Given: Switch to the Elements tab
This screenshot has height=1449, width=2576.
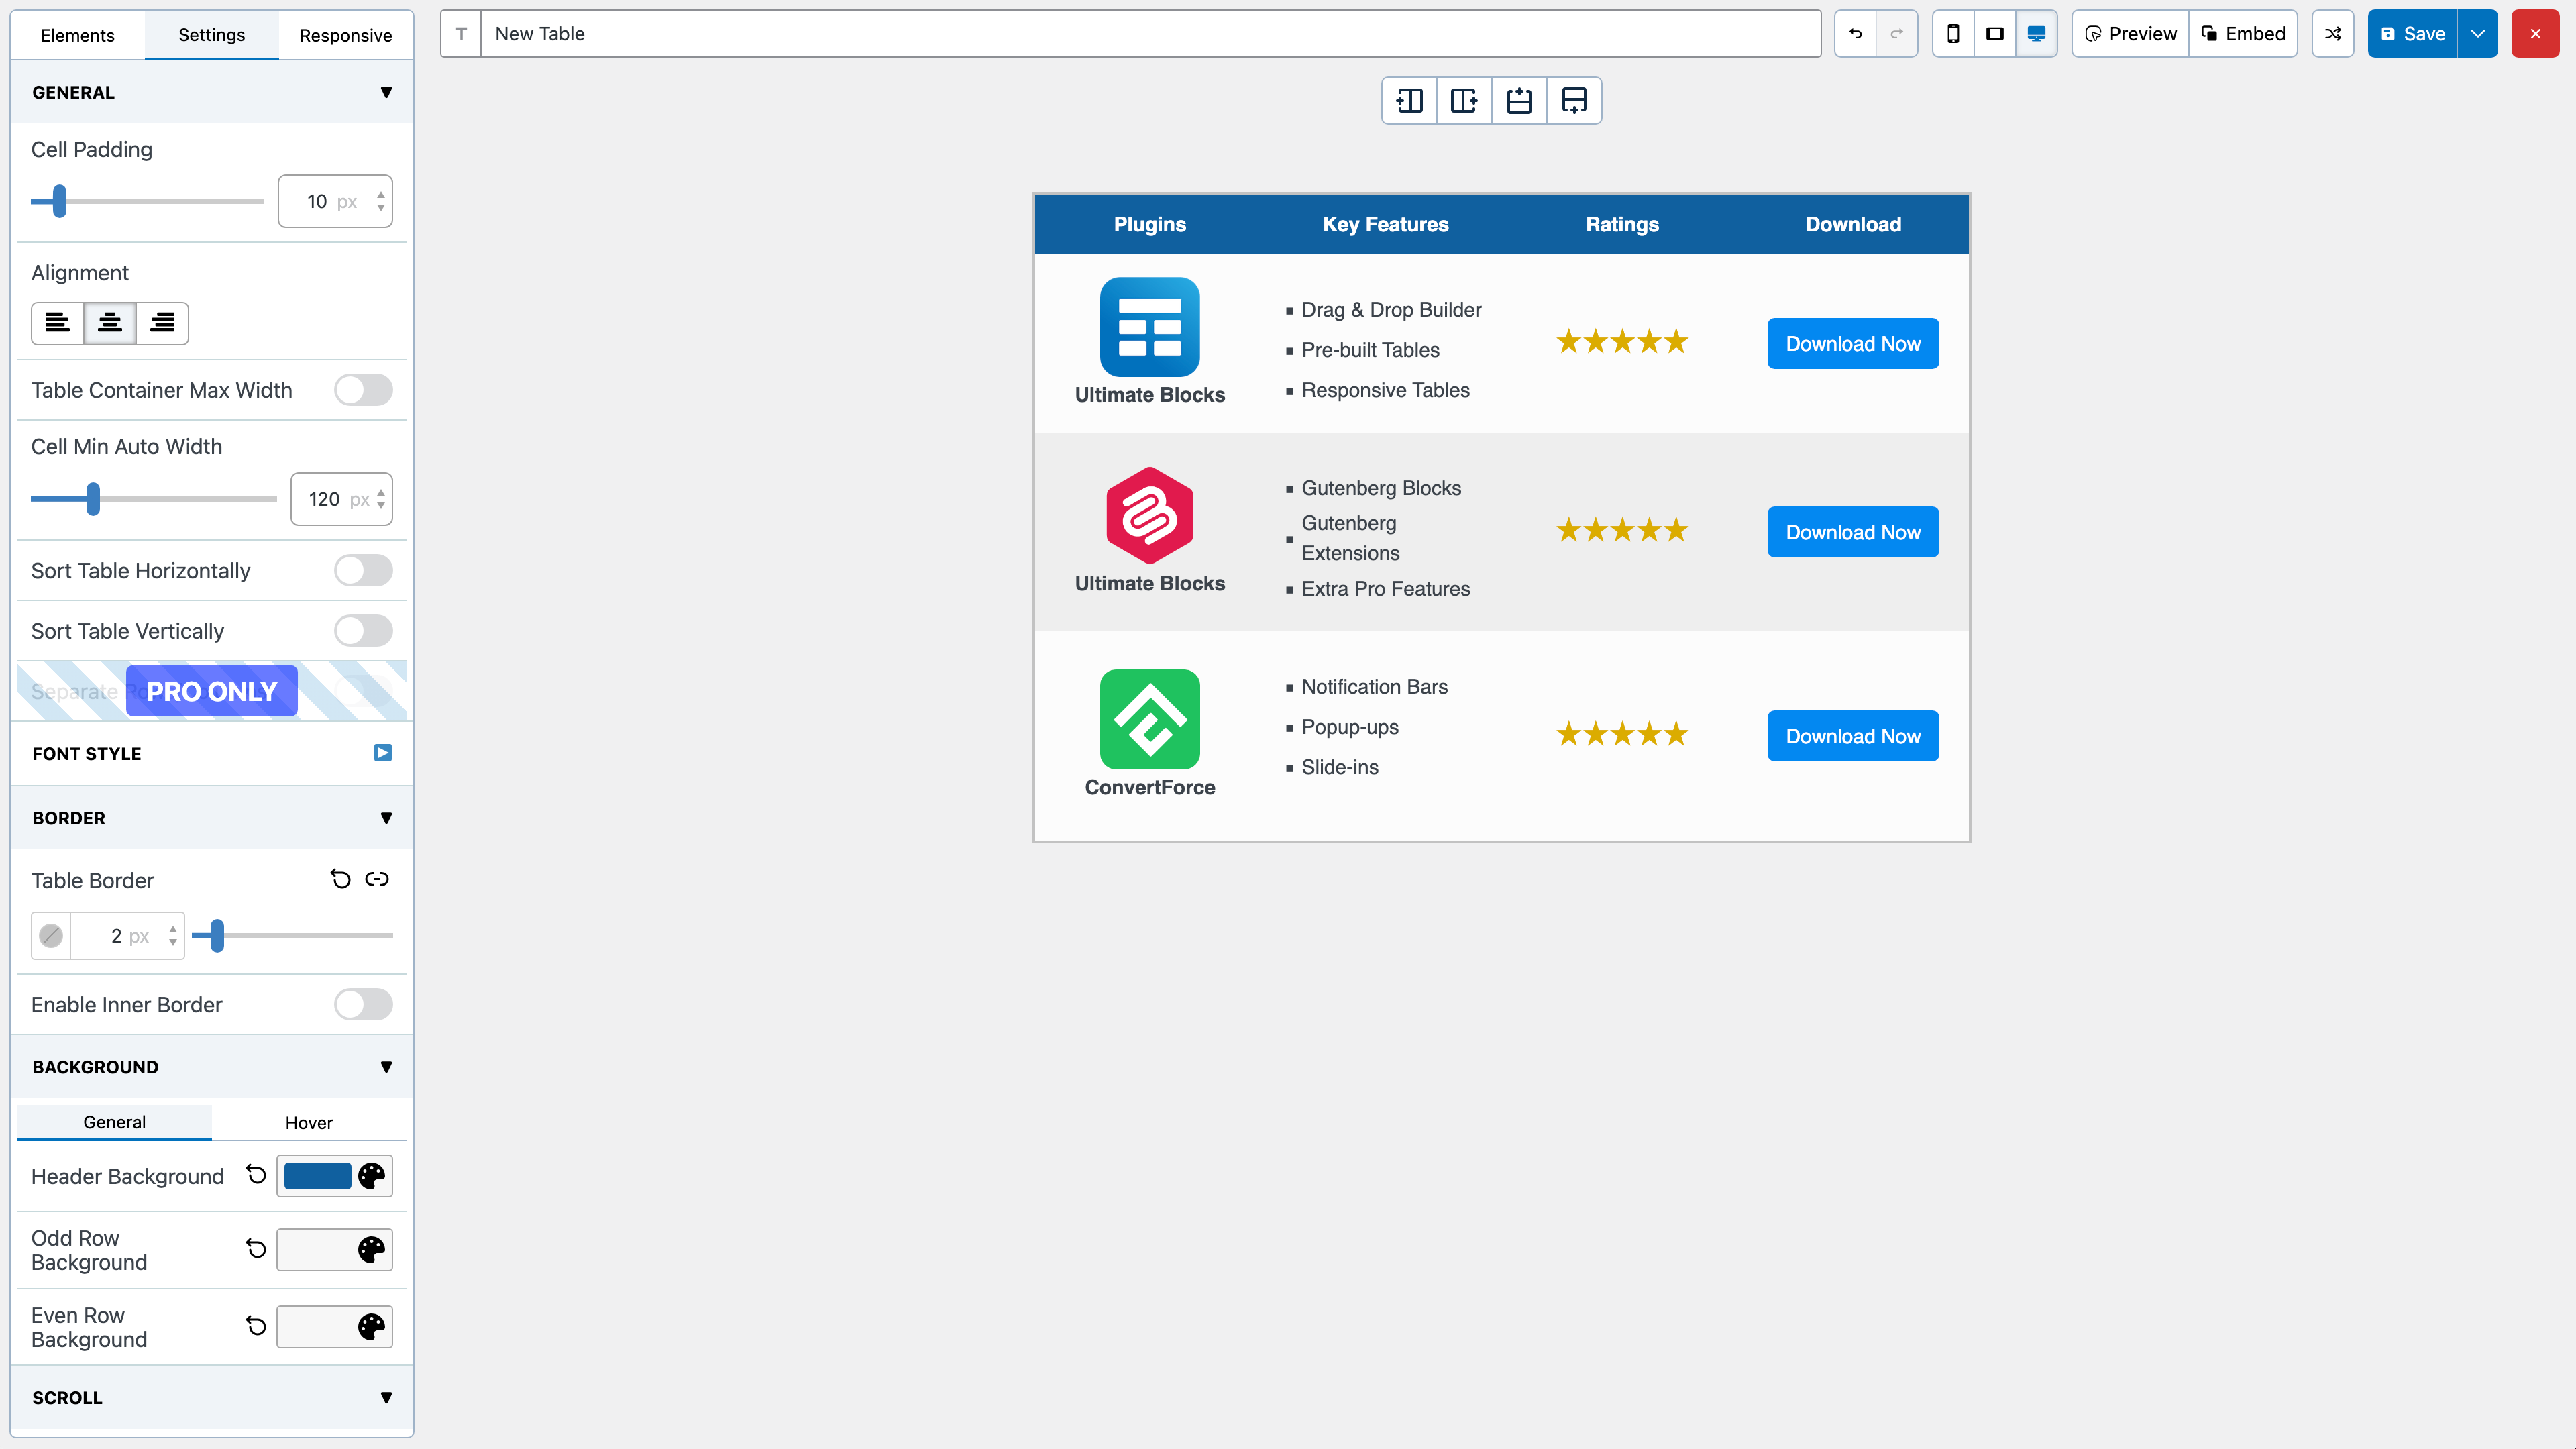Looking at the screenshot, I should coord(77,35).
